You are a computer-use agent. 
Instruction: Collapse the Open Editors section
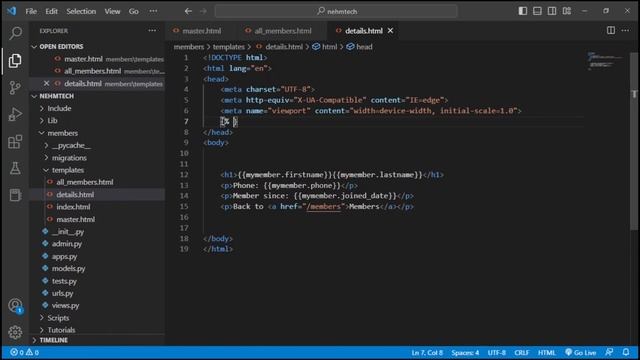click(x=98, y=47)
